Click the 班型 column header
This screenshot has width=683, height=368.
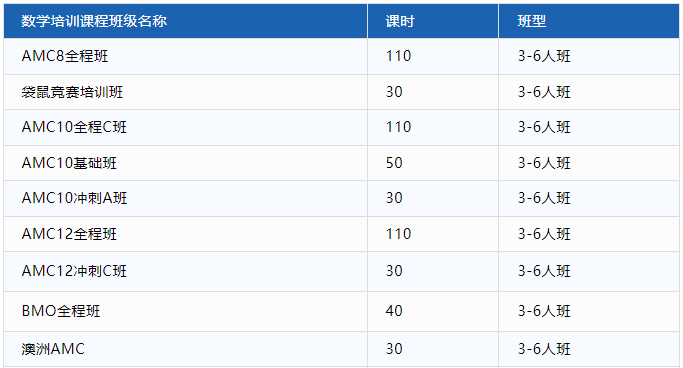531,21
